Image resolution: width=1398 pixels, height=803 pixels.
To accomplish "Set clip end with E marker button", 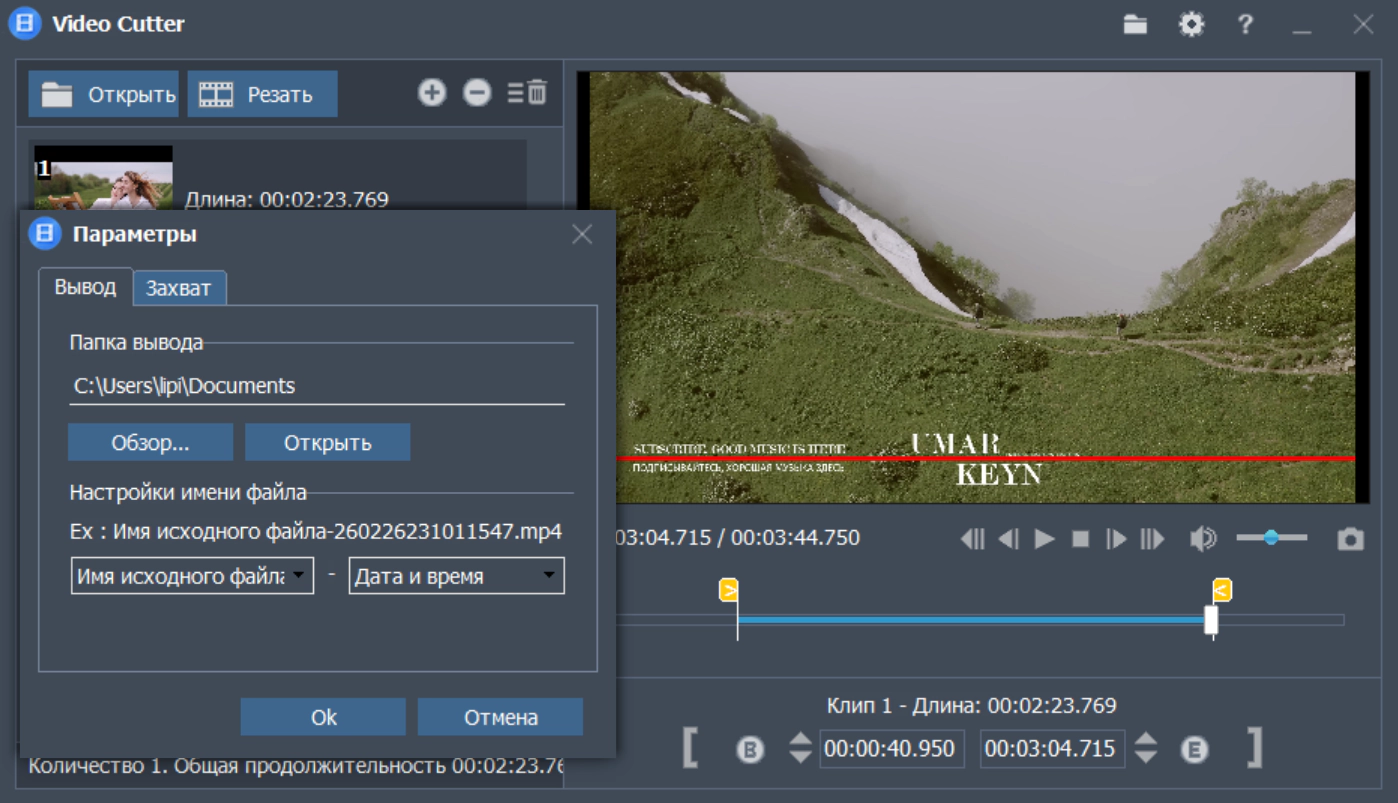I will [x=1194, y=749].
